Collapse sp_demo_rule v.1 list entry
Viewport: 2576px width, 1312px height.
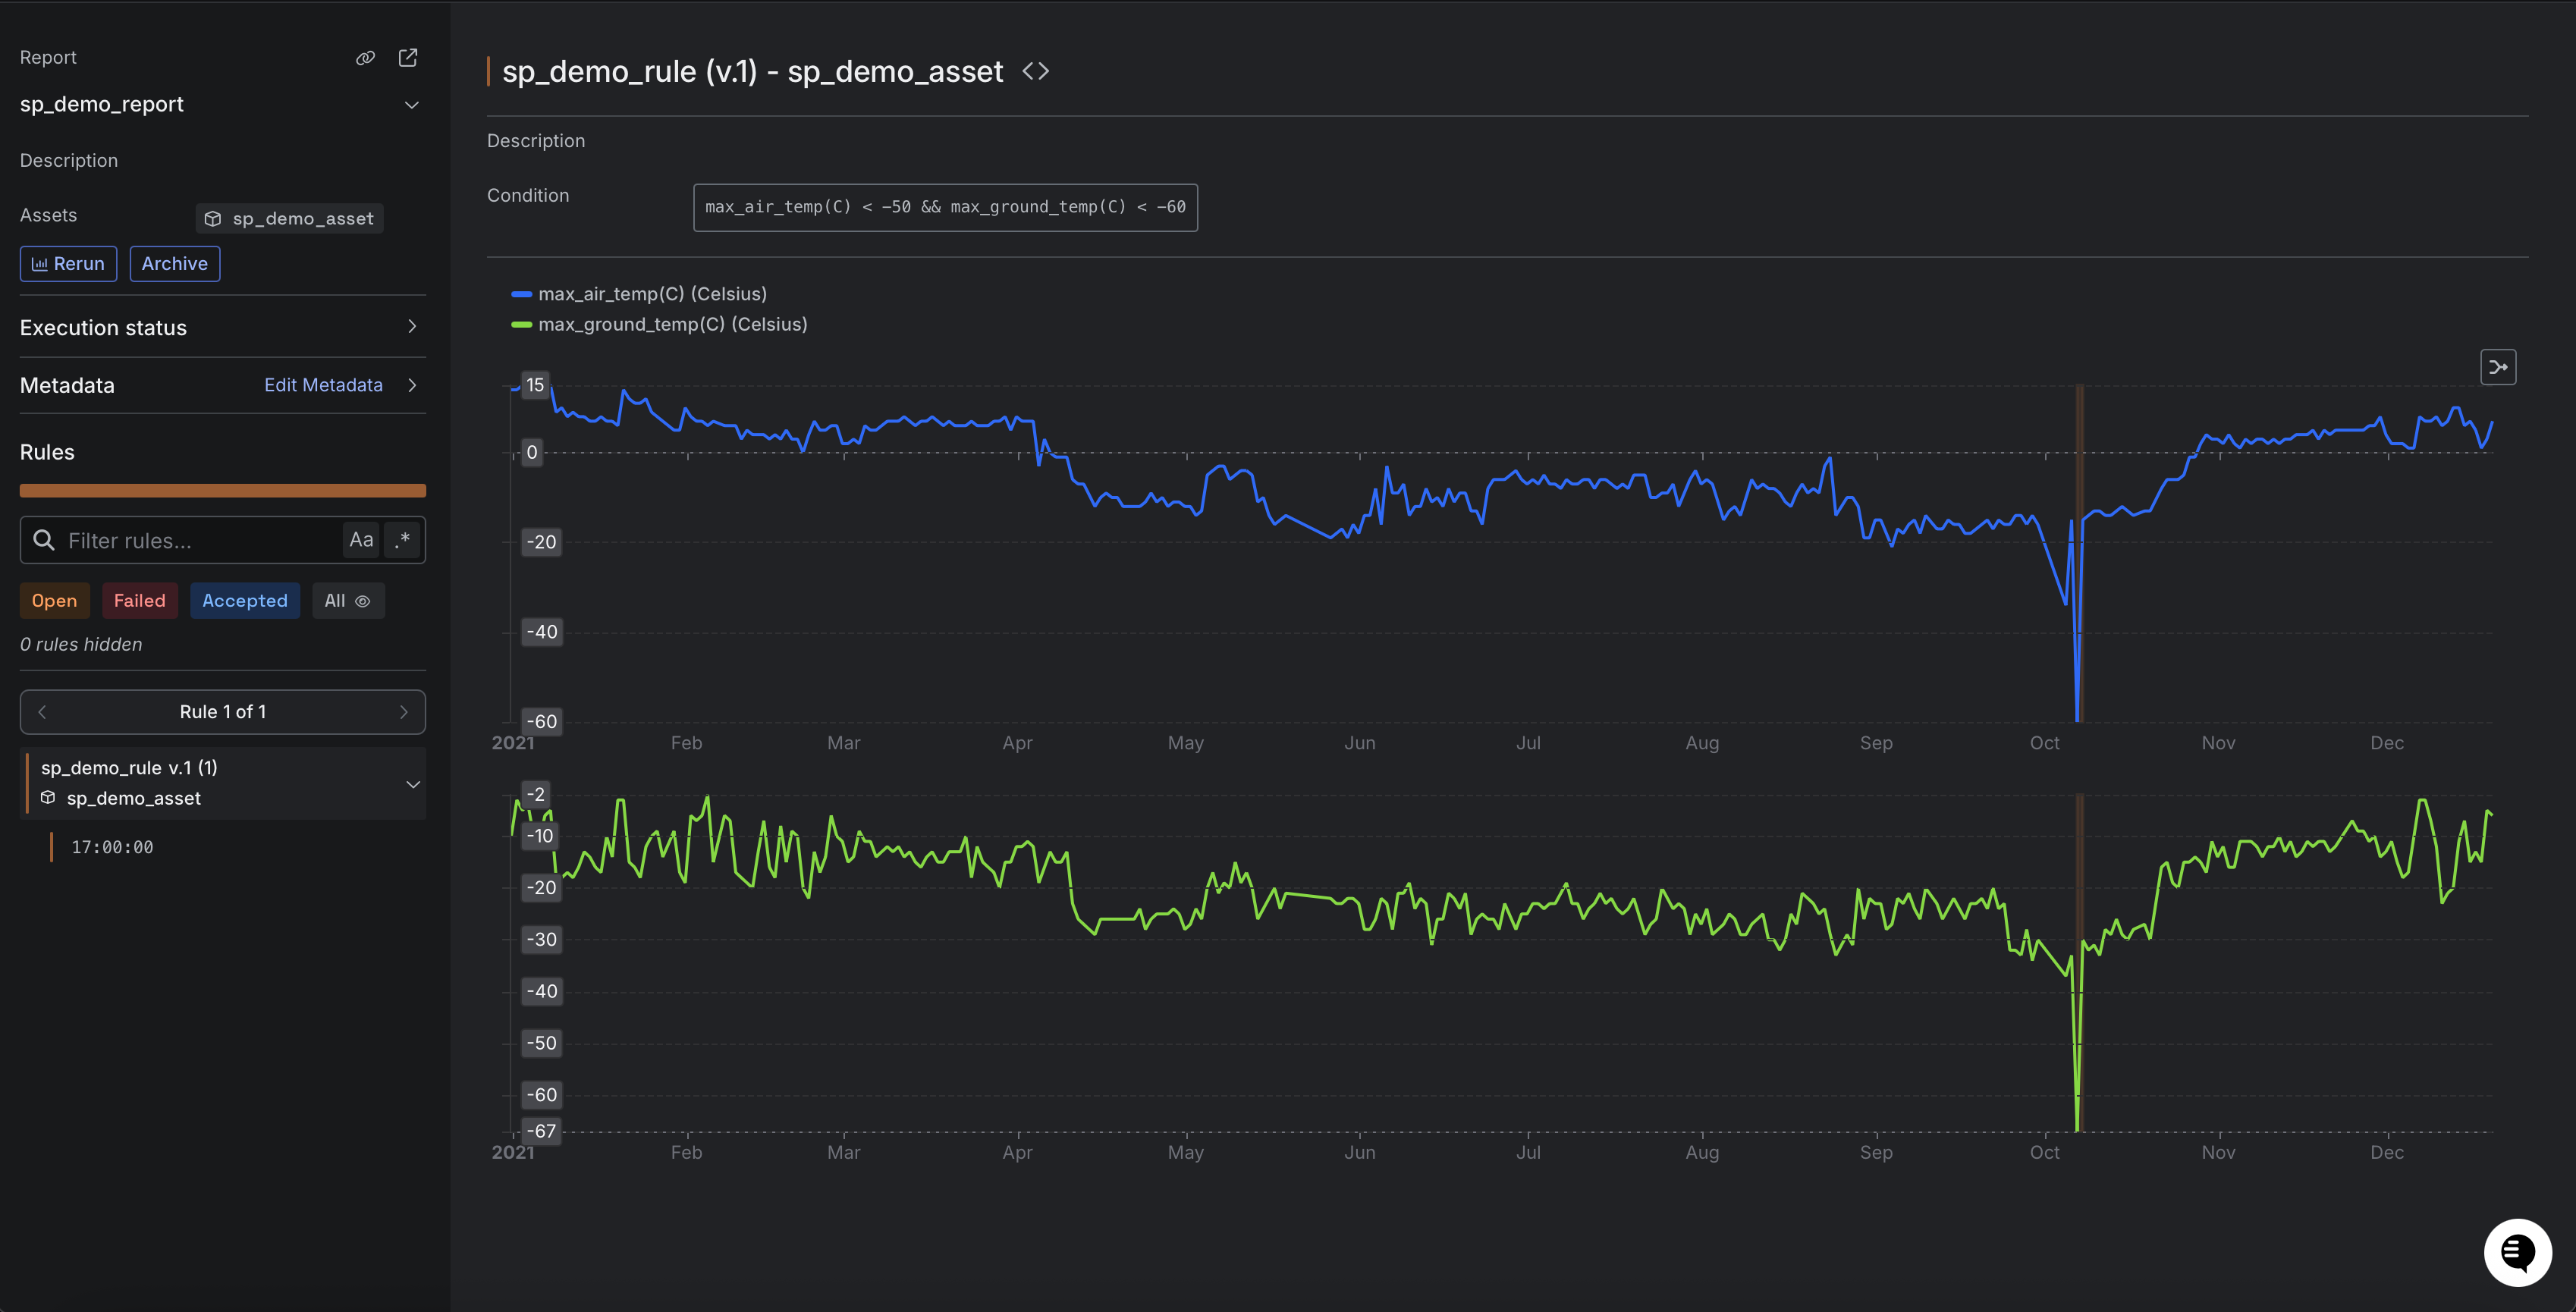412,783
